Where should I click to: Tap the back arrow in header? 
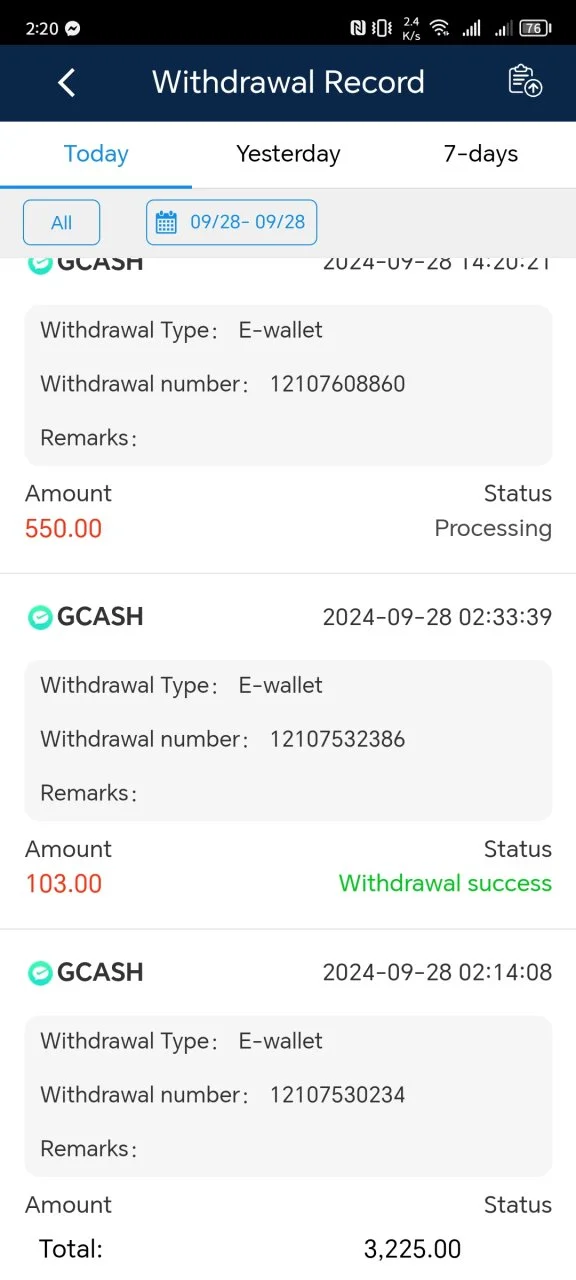tap(67, 82)
